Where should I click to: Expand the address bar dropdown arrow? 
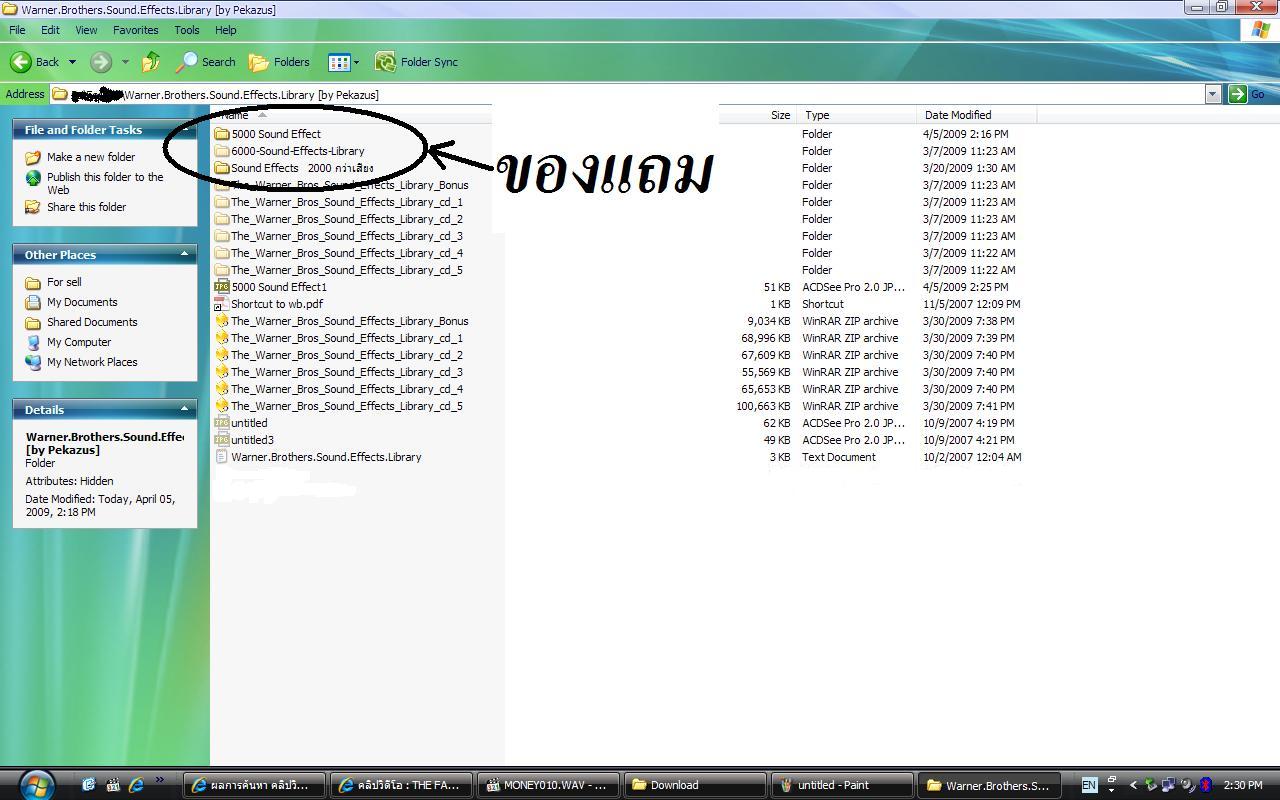1212,94
